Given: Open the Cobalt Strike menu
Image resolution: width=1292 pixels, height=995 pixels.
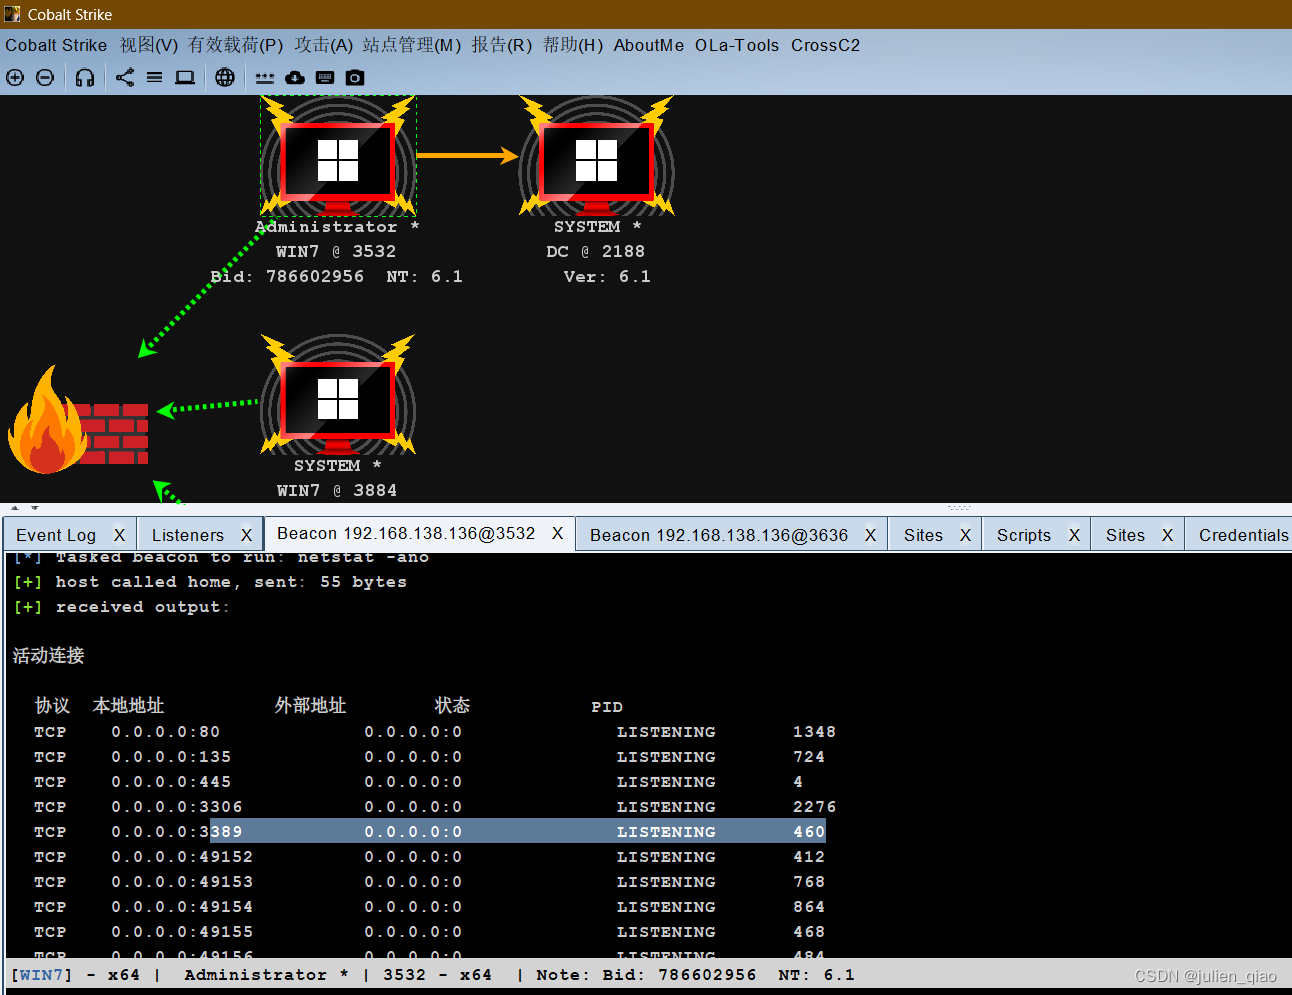Looking at the screenshot, I should point(56,45).
